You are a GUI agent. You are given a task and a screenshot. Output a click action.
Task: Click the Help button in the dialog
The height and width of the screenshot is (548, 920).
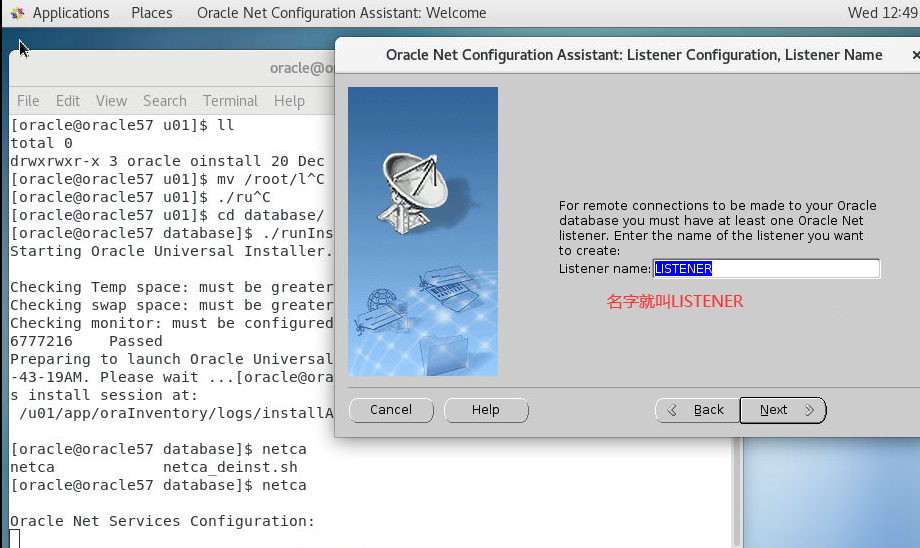point(486,410)
